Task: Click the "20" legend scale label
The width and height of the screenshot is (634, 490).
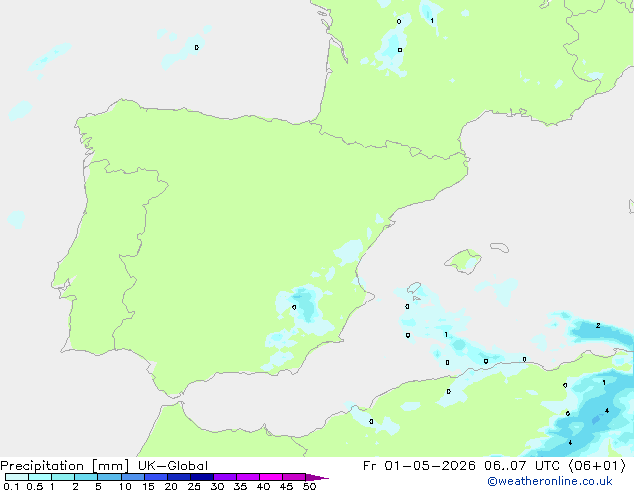Action: [x=171, y=486]
